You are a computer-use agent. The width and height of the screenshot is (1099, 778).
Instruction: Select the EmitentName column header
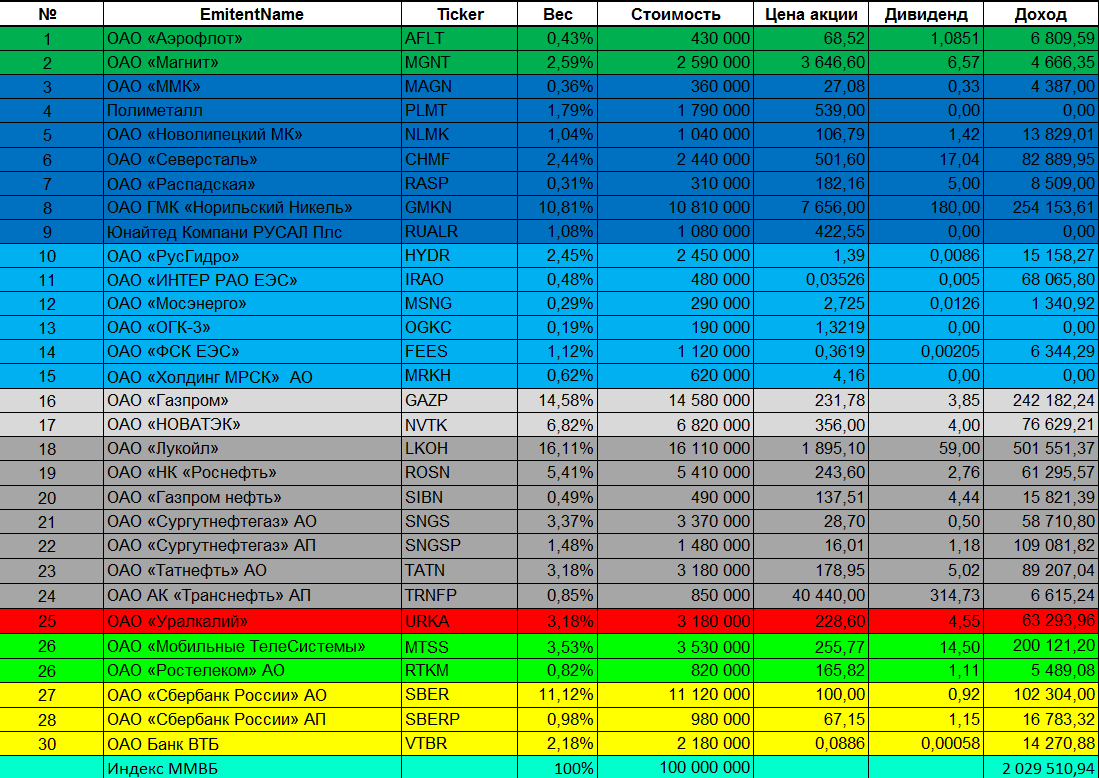tap(252, 14)
